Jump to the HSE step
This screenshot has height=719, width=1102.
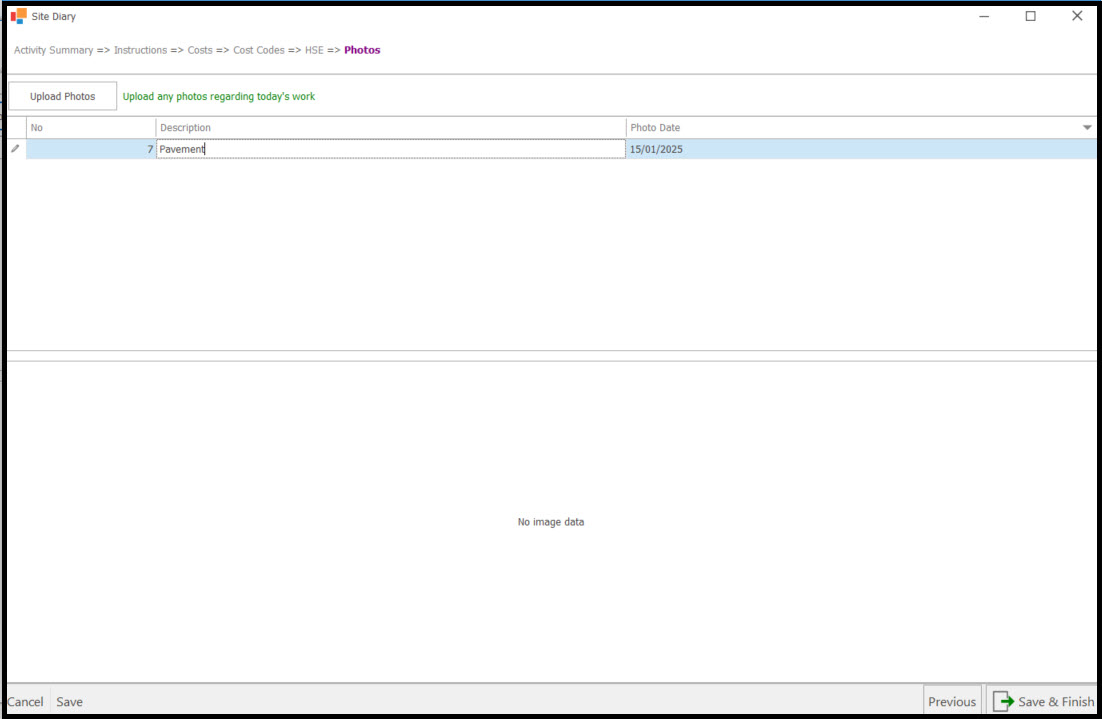(314, 50)
